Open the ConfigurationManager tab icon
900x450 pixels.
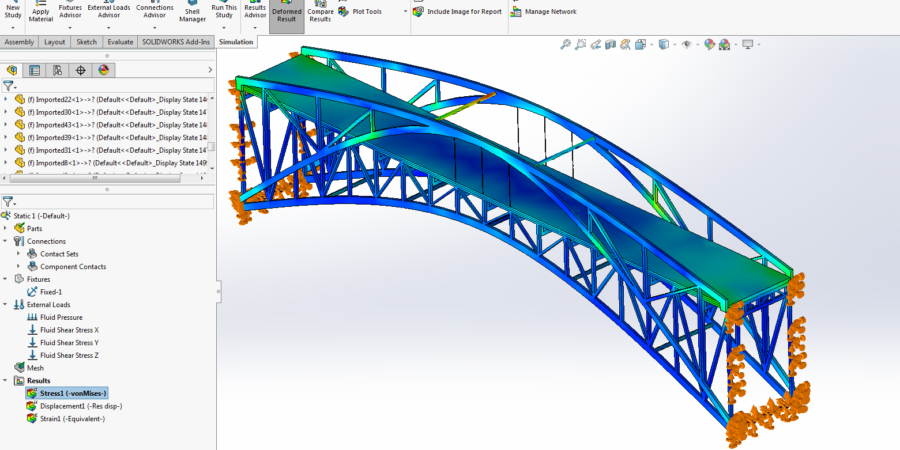(x=58, y=70)
